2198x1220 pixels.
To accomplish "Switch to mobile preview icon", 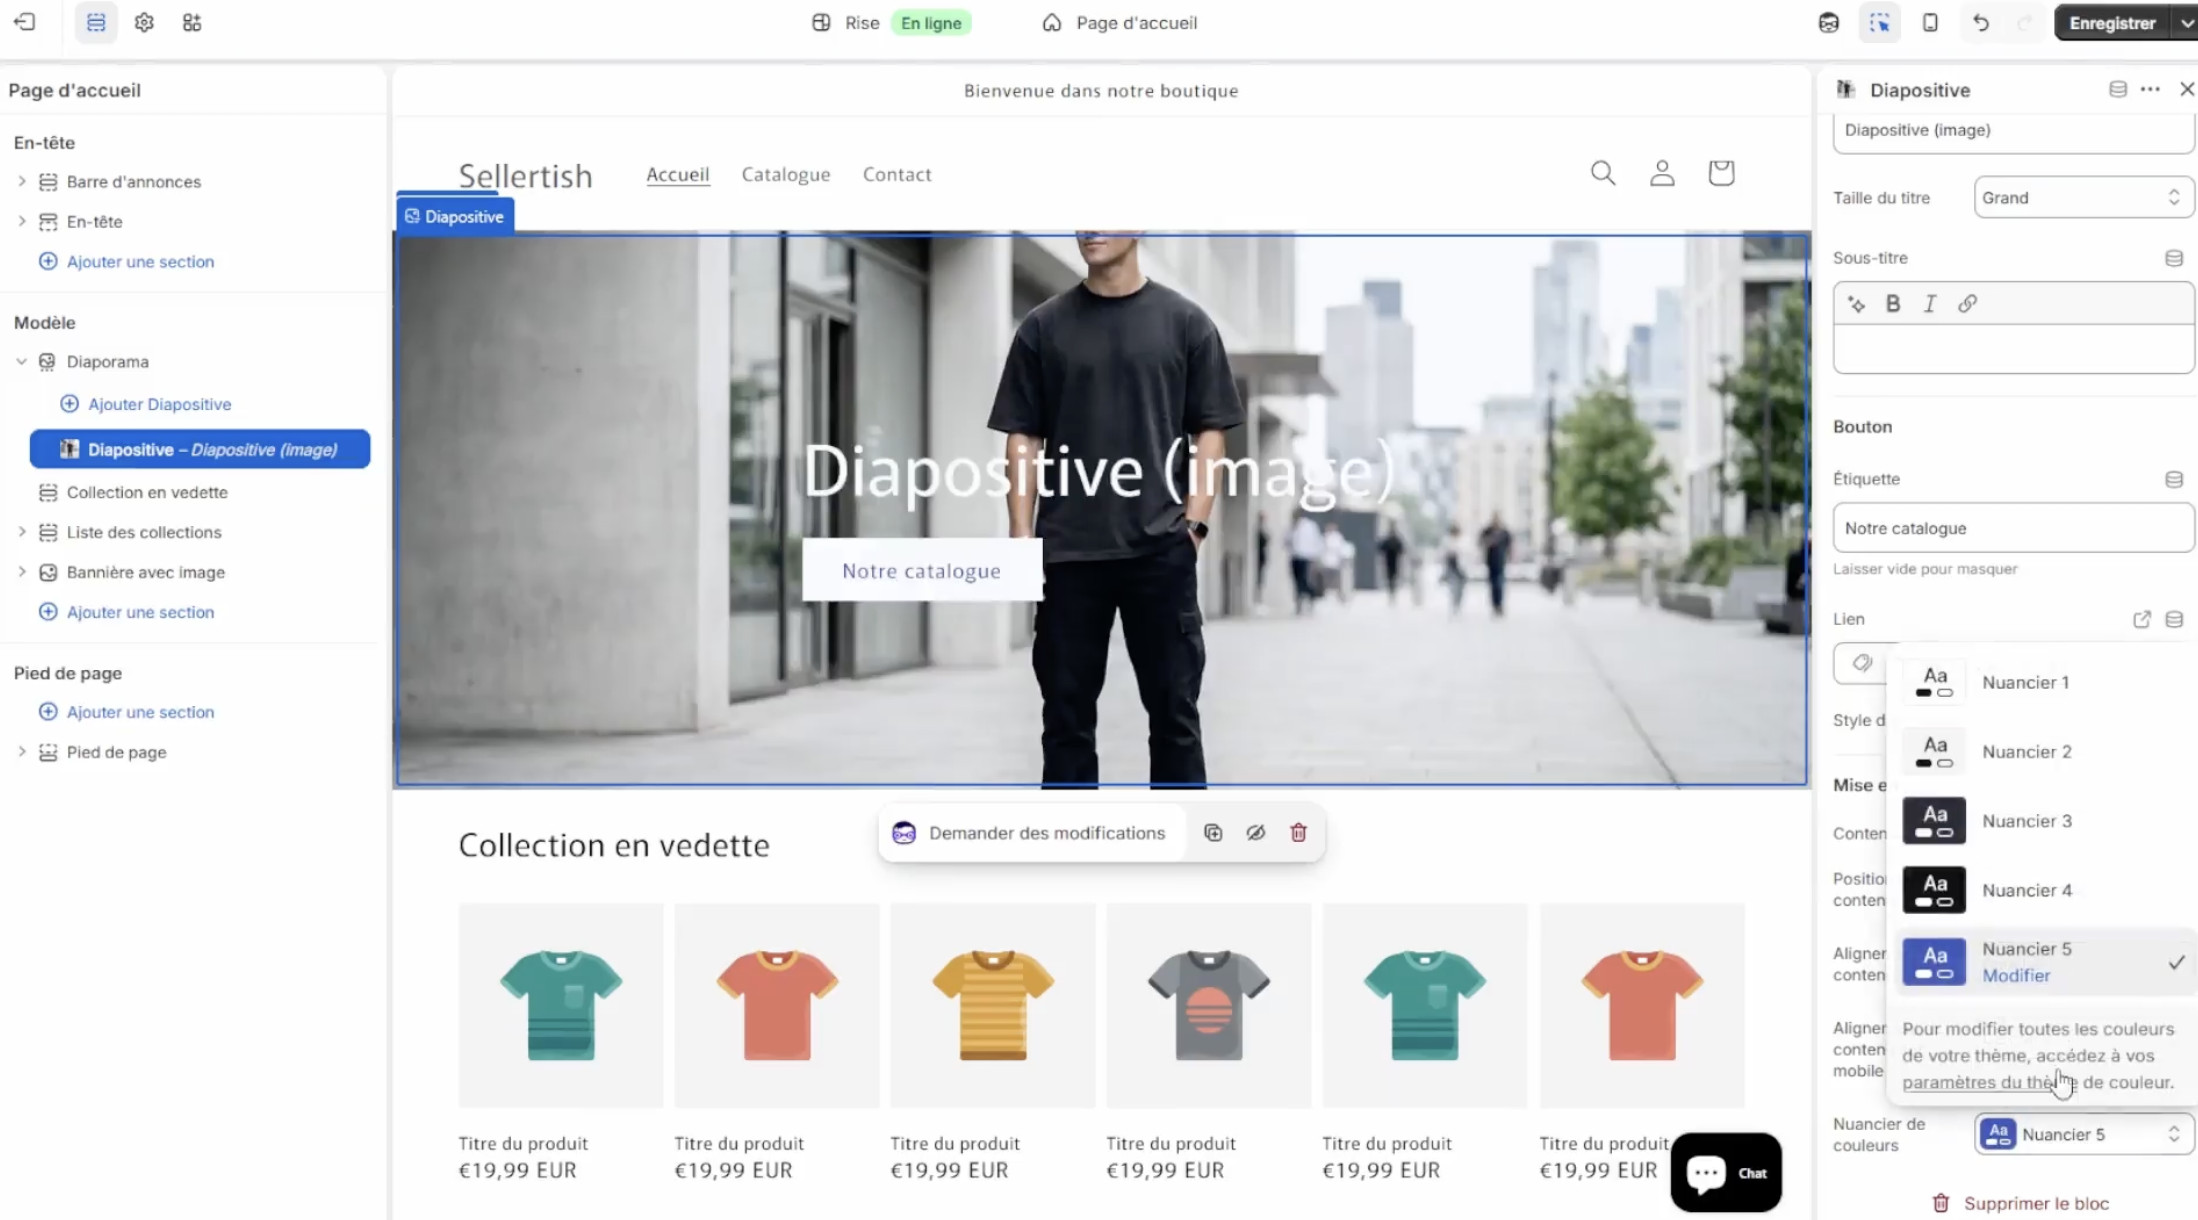I will point(1930,23).
